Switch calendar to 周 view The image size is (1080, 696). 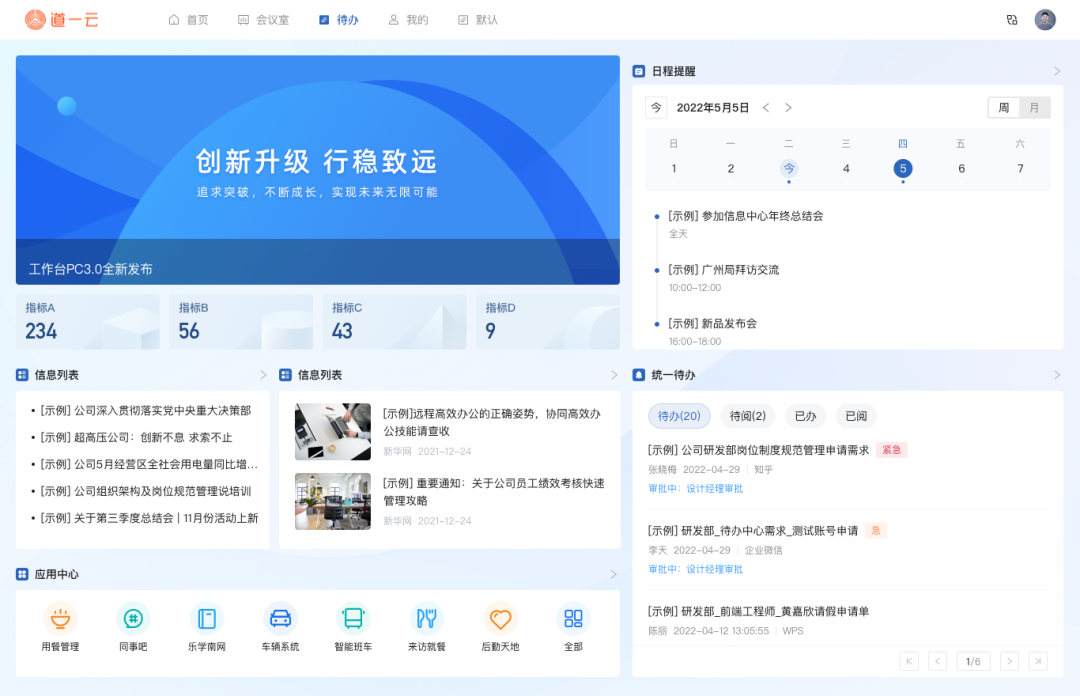coord(1004,108)
